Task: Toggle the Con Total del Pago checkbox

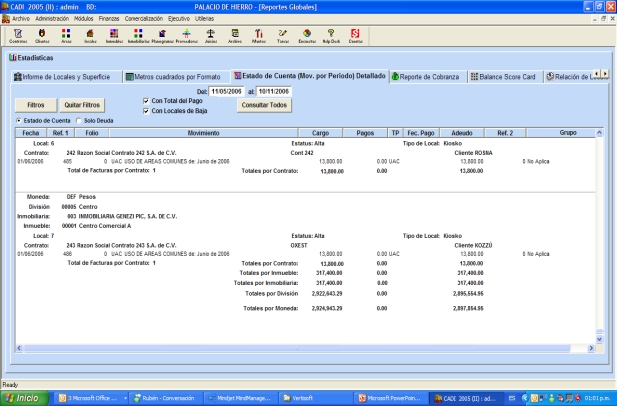Action: pyautogui.click(x=147, y=100)
